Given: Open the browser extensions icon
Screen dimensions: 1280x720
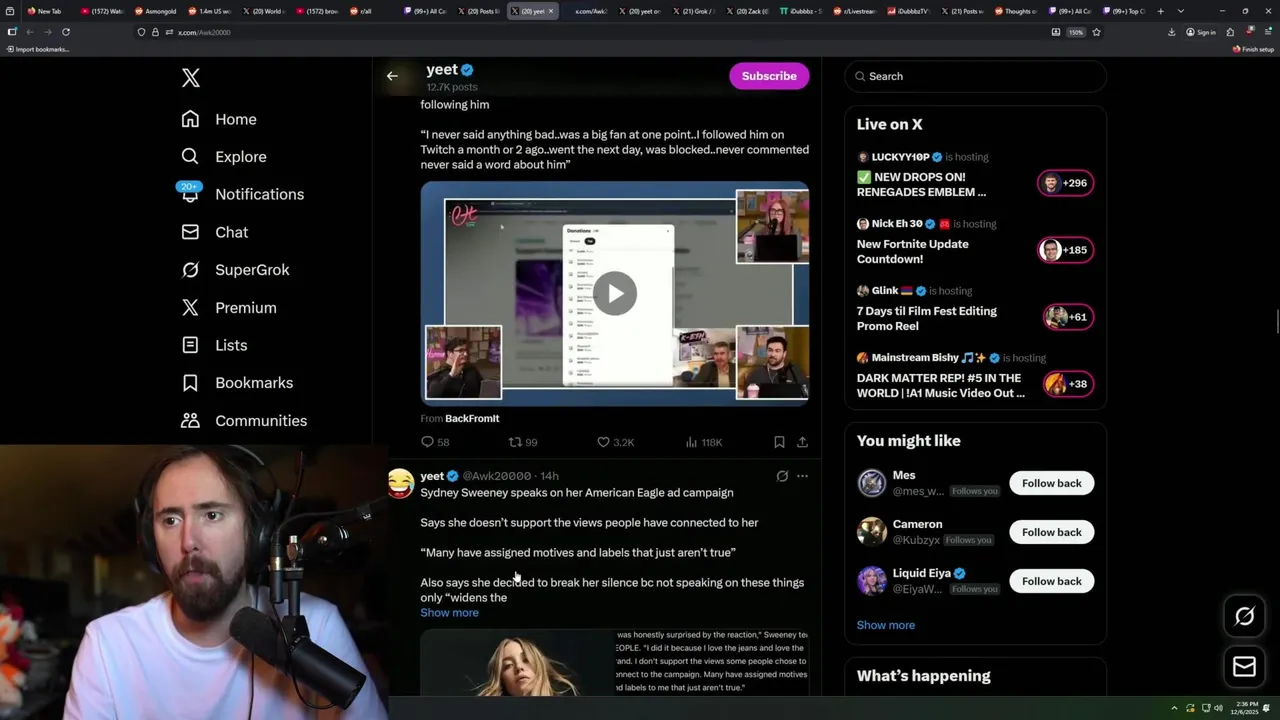Looking at the screenshot, I should tap(1230, 32).
